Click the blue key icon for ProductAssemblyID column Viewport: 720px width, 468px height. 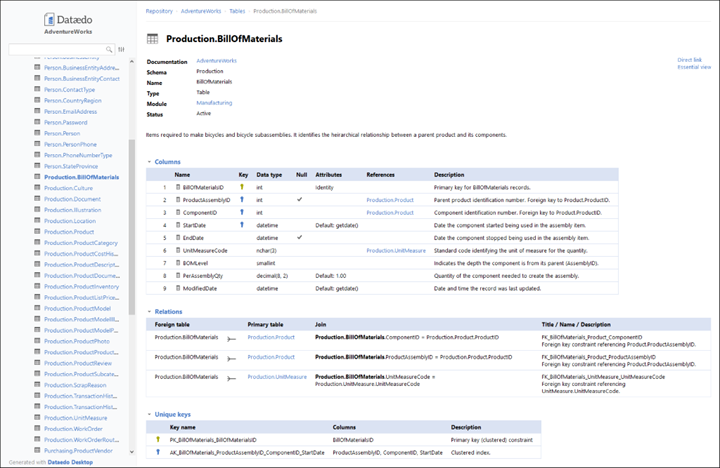[241, 200]
